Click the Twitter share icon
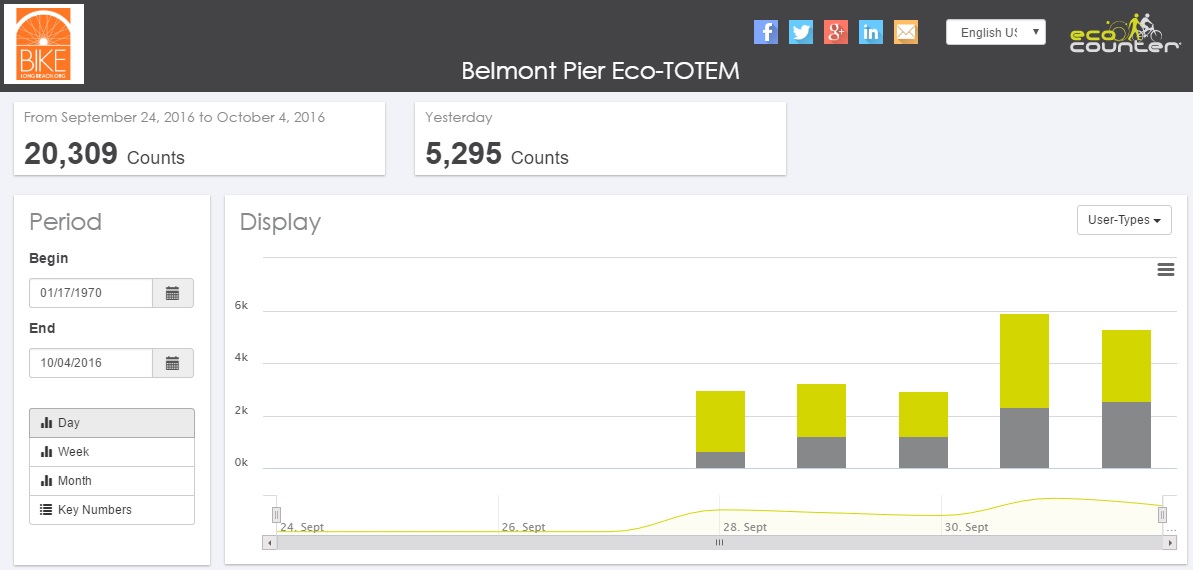Image resolution: width=1193 pixels, height=570 pixels. pos(801,32)
